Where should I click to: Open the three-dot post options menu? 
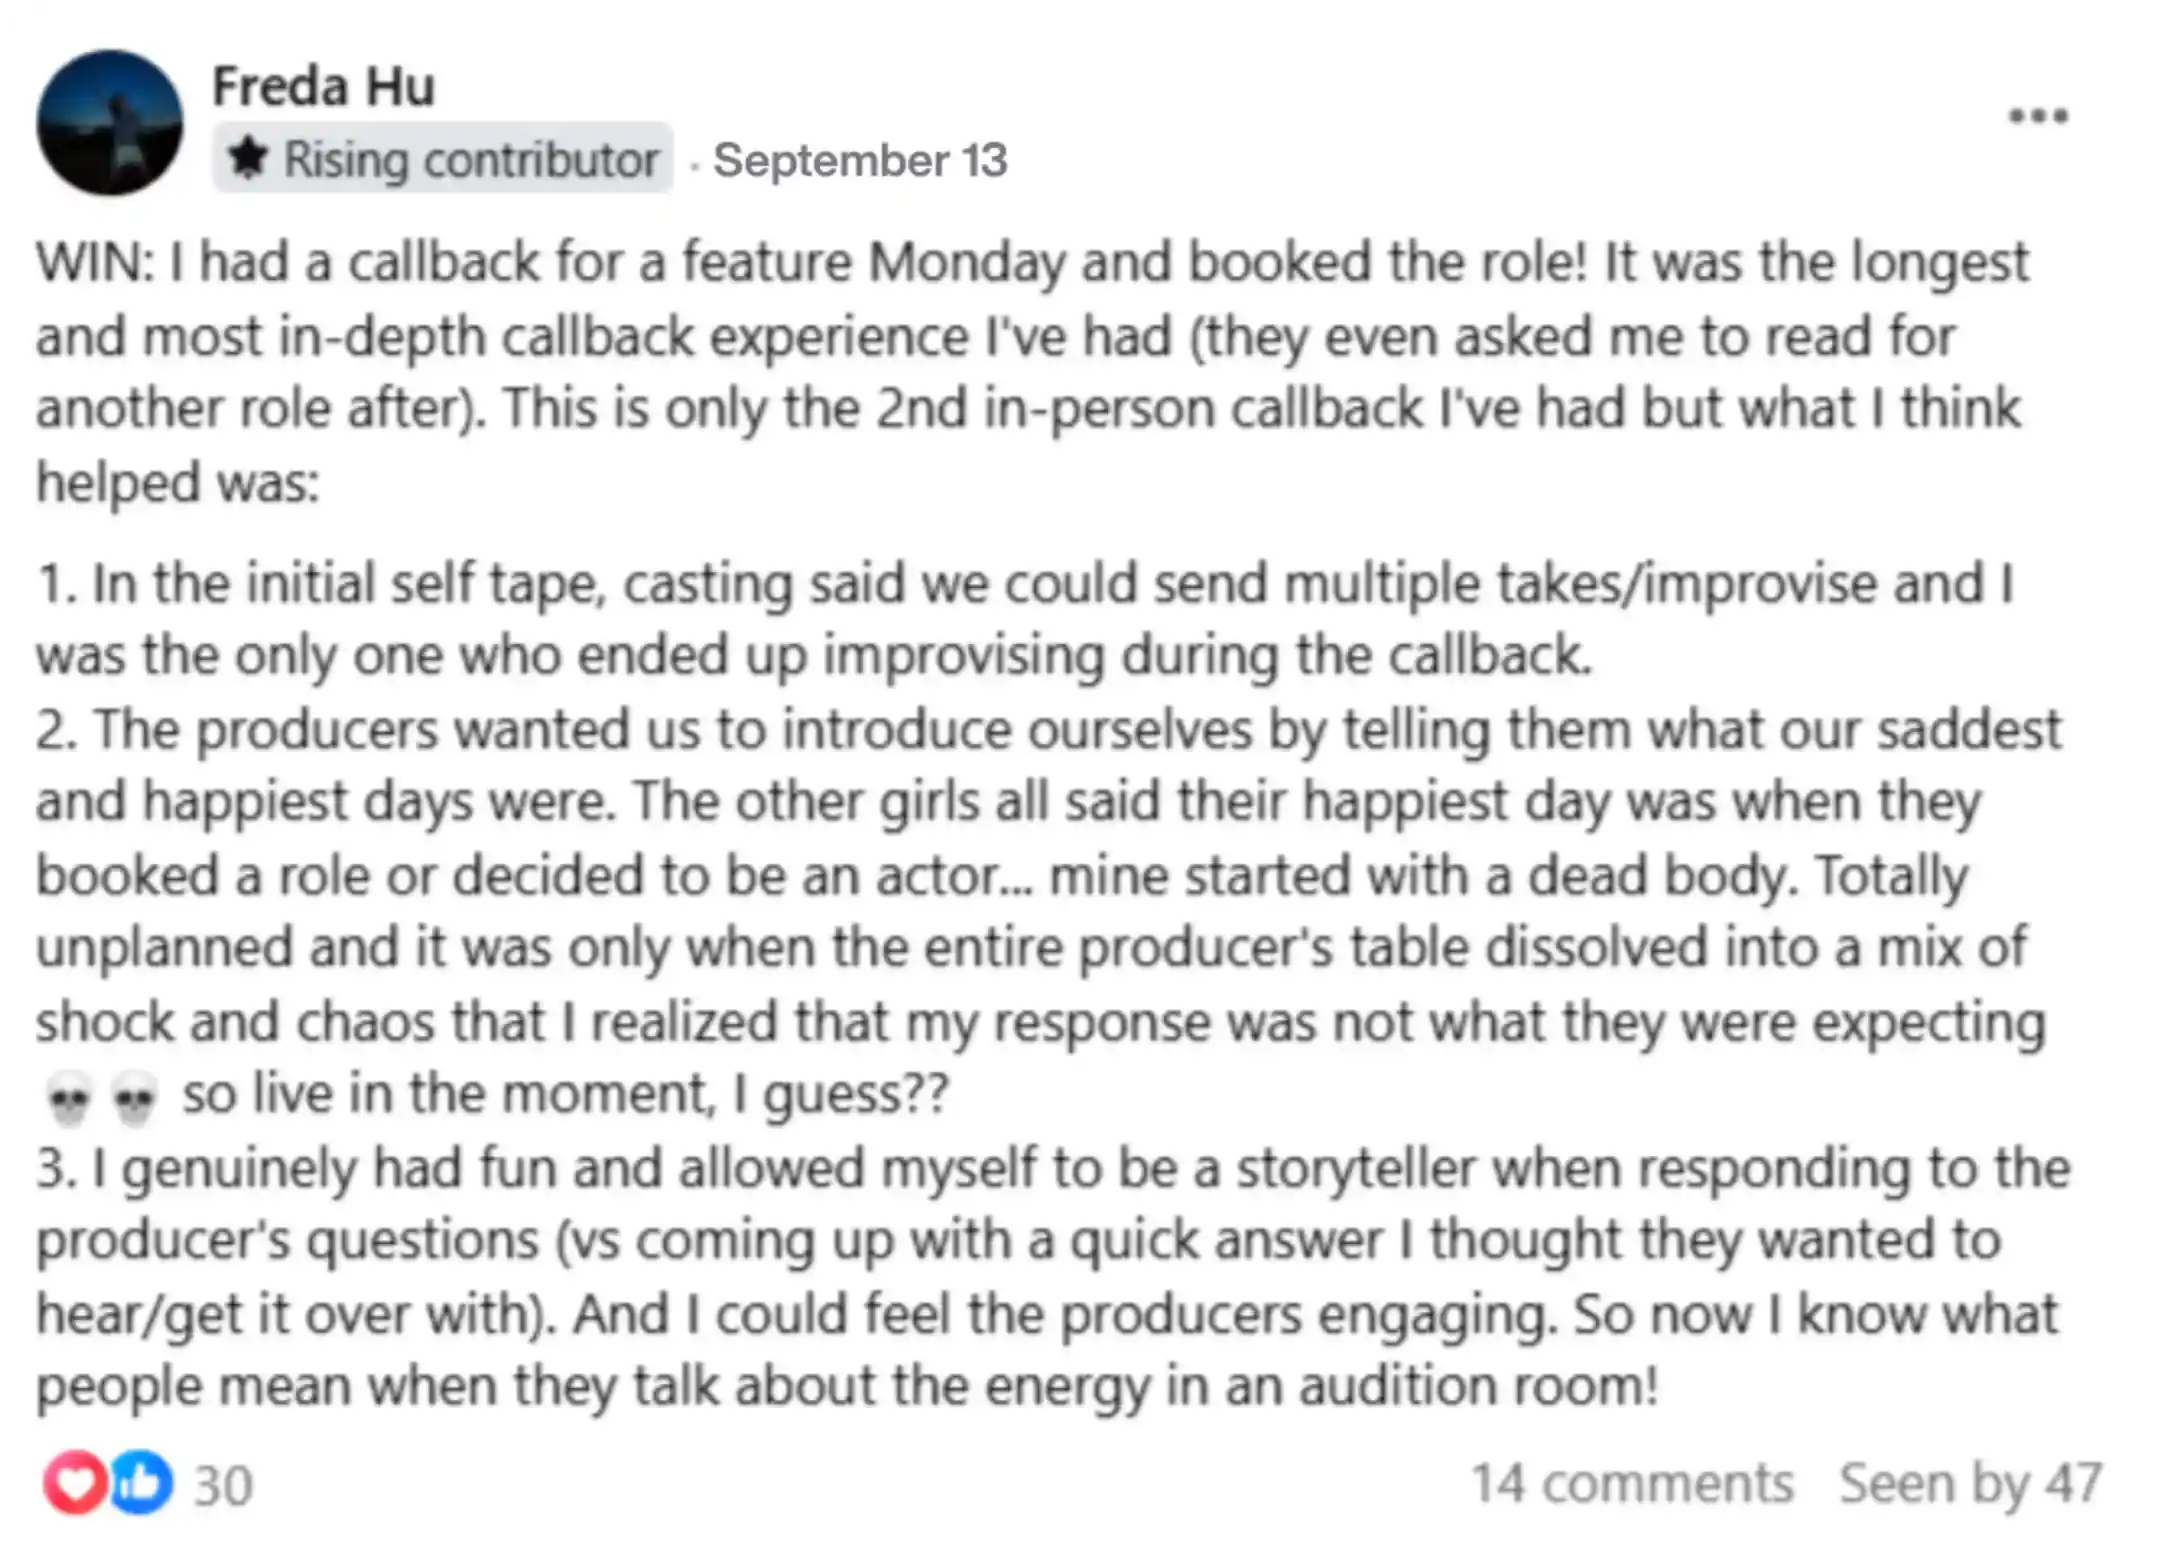2038,116
